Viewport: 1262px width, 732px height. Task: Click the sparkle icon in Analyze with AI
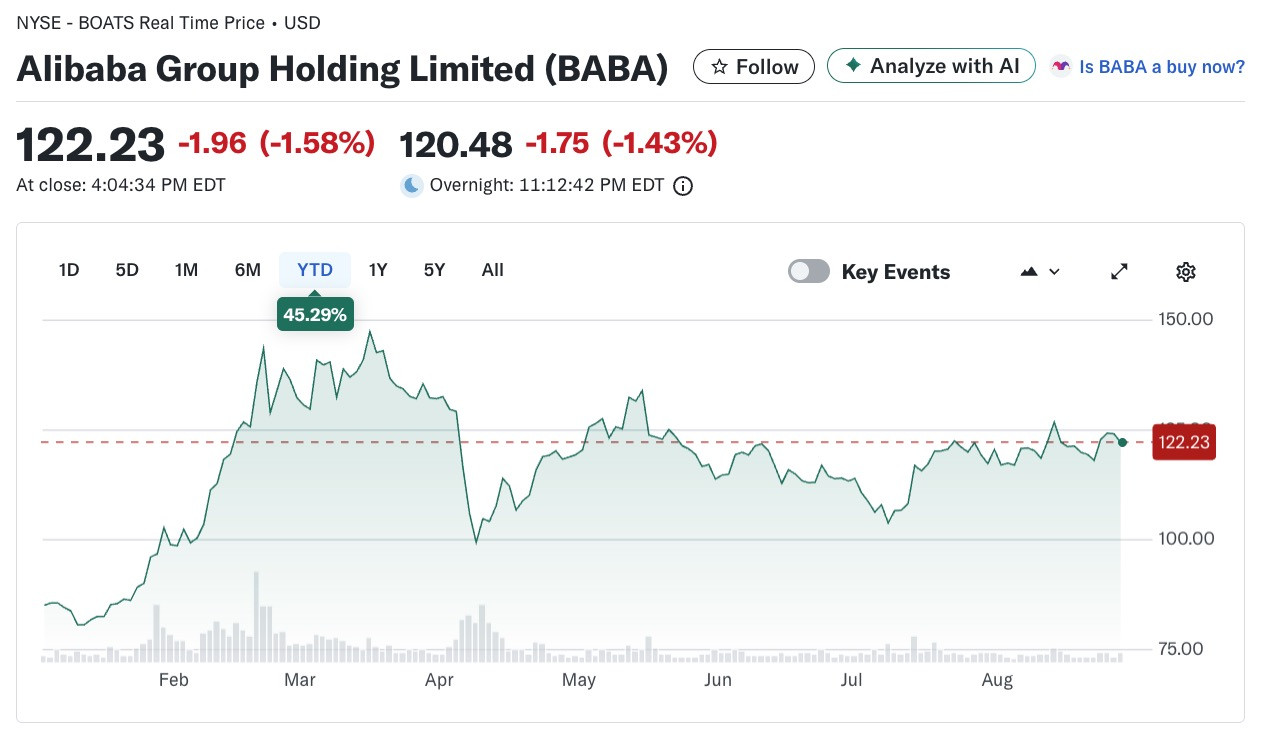(853, 66)
